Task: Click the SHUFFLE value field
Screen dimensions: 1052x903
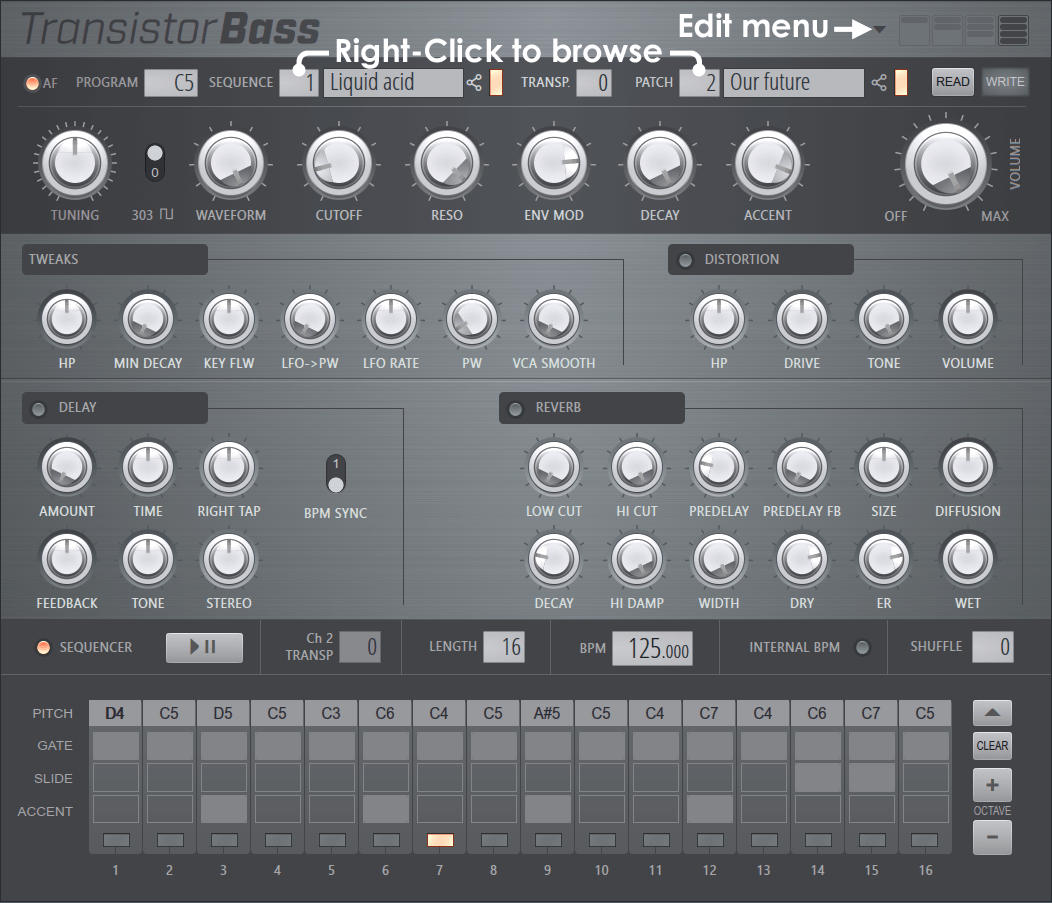Action: click(993, 647)
